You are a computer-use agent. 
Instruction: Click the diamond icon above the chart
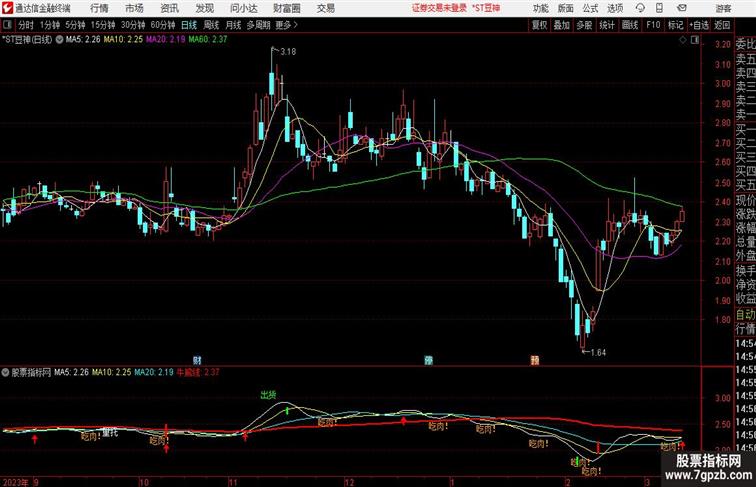tap(683, 40)
